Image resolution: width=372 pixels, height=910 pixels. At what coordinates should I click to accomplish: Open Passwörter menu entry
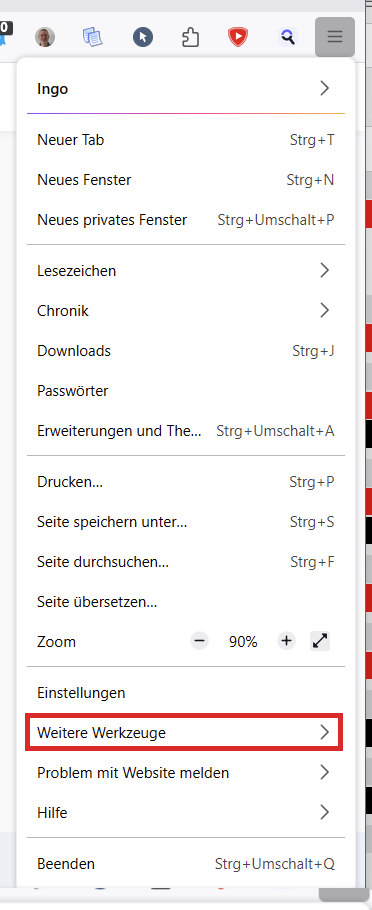(186, 391)
